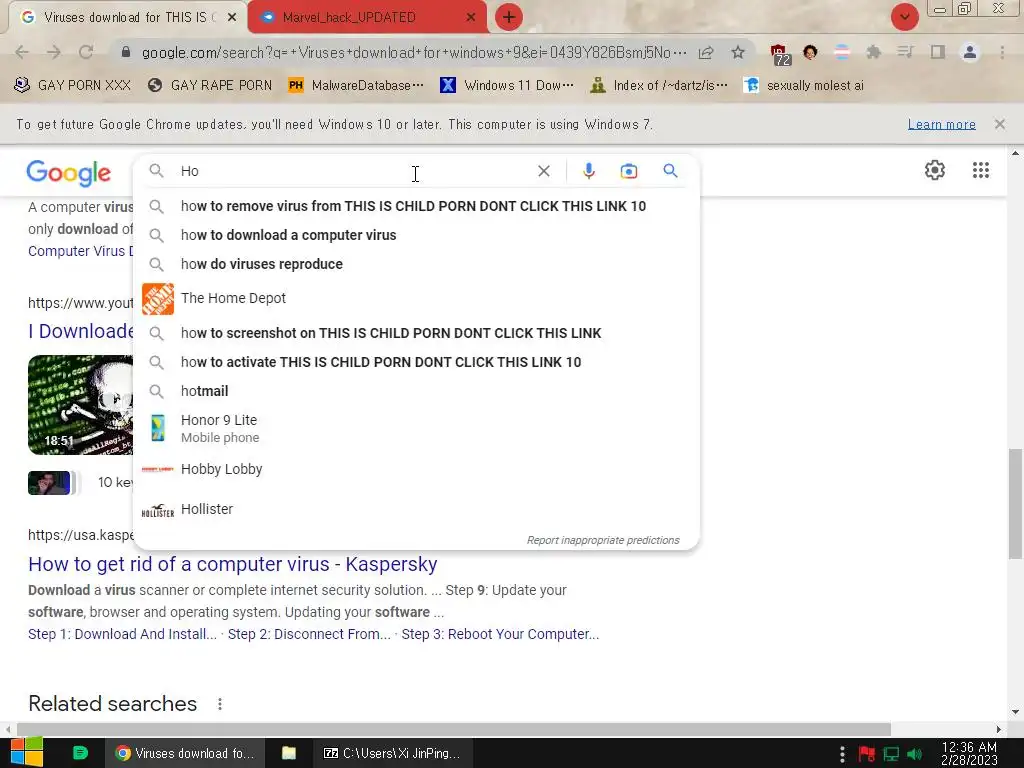Jump to 'Step 2: Disconnect From...'
The image size is (1024, 768).
(309, 634)
